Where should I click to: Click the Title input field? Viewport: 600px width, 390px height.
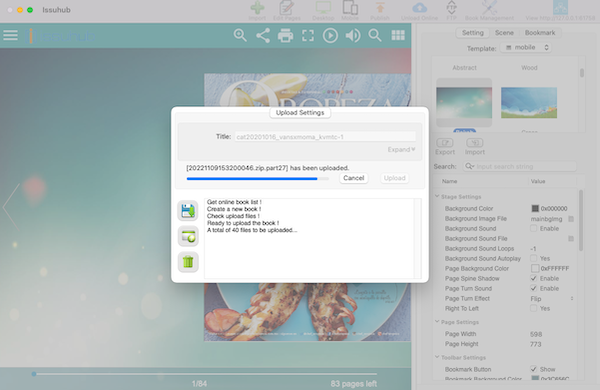coord(325,137)
